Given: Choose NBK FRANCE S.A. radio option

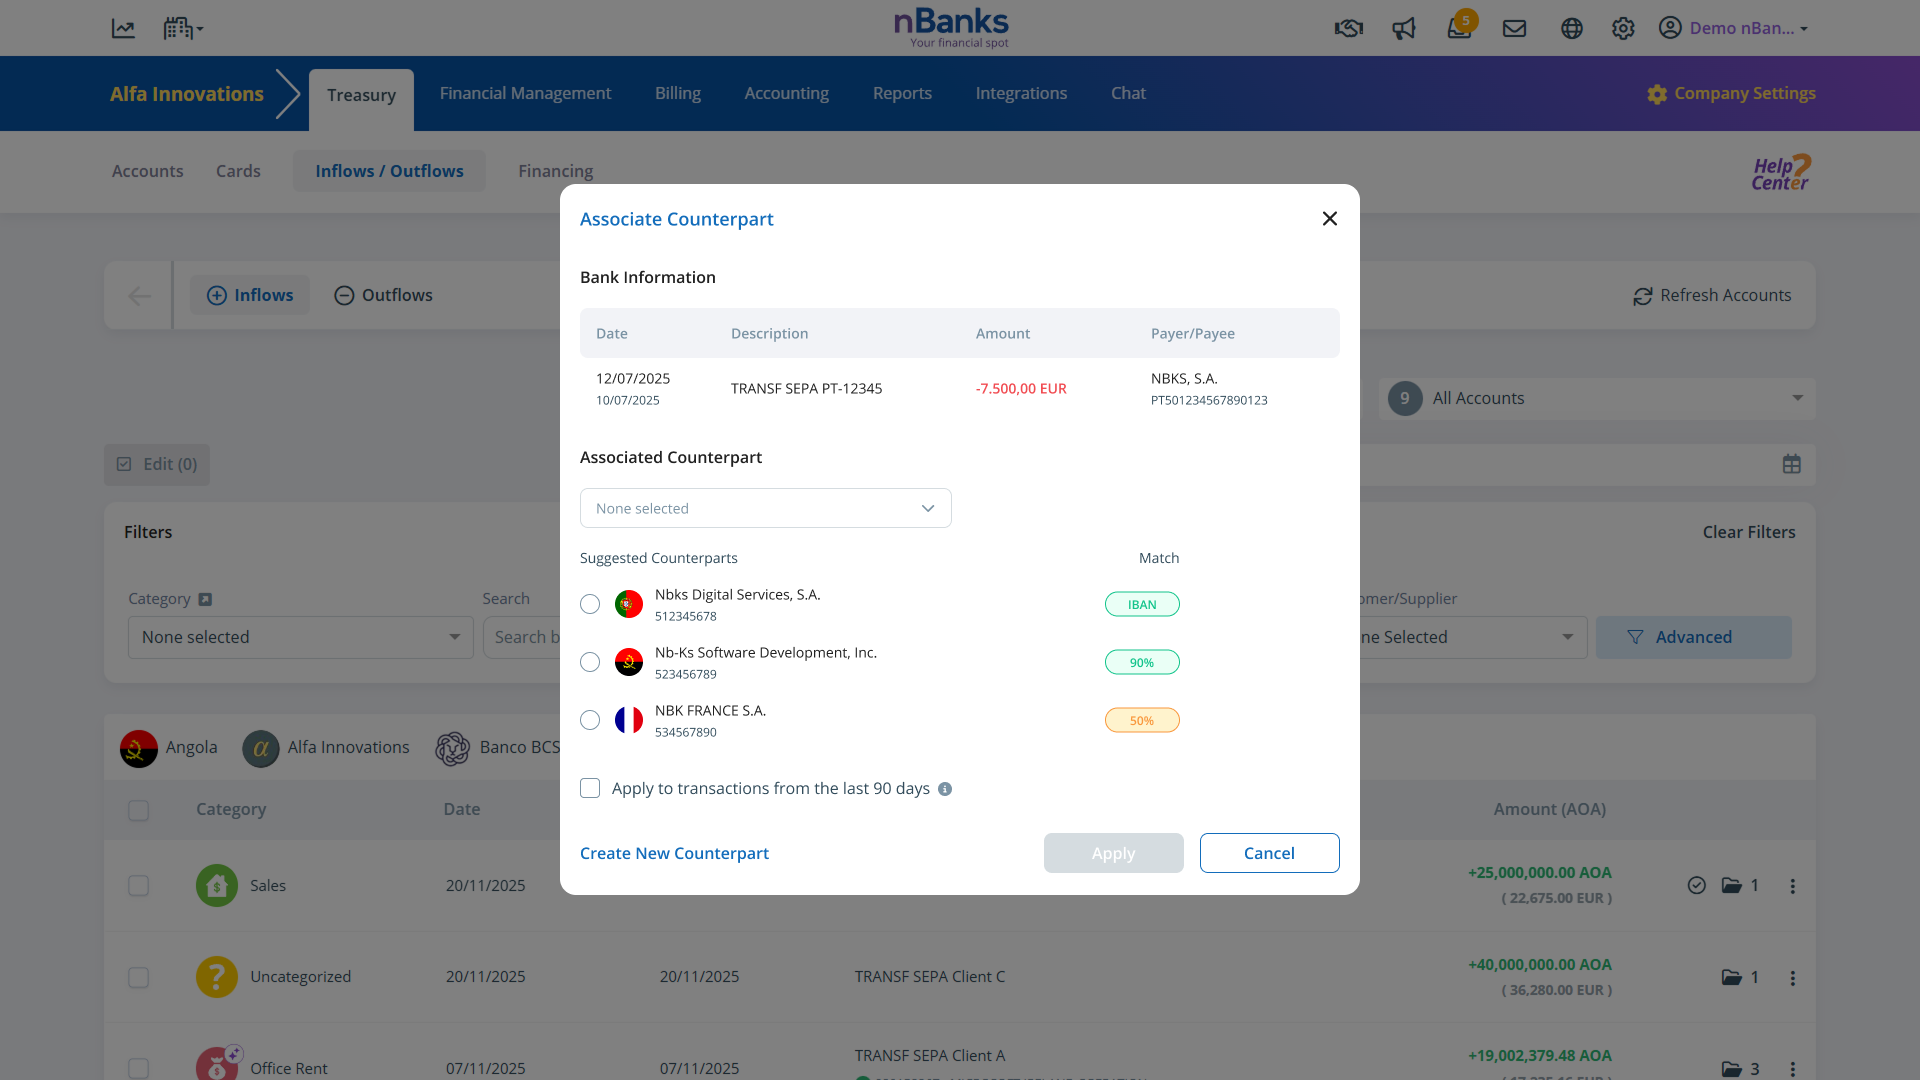Looking at the screenshot, I should pyautogui.click(x=590, y=720).
